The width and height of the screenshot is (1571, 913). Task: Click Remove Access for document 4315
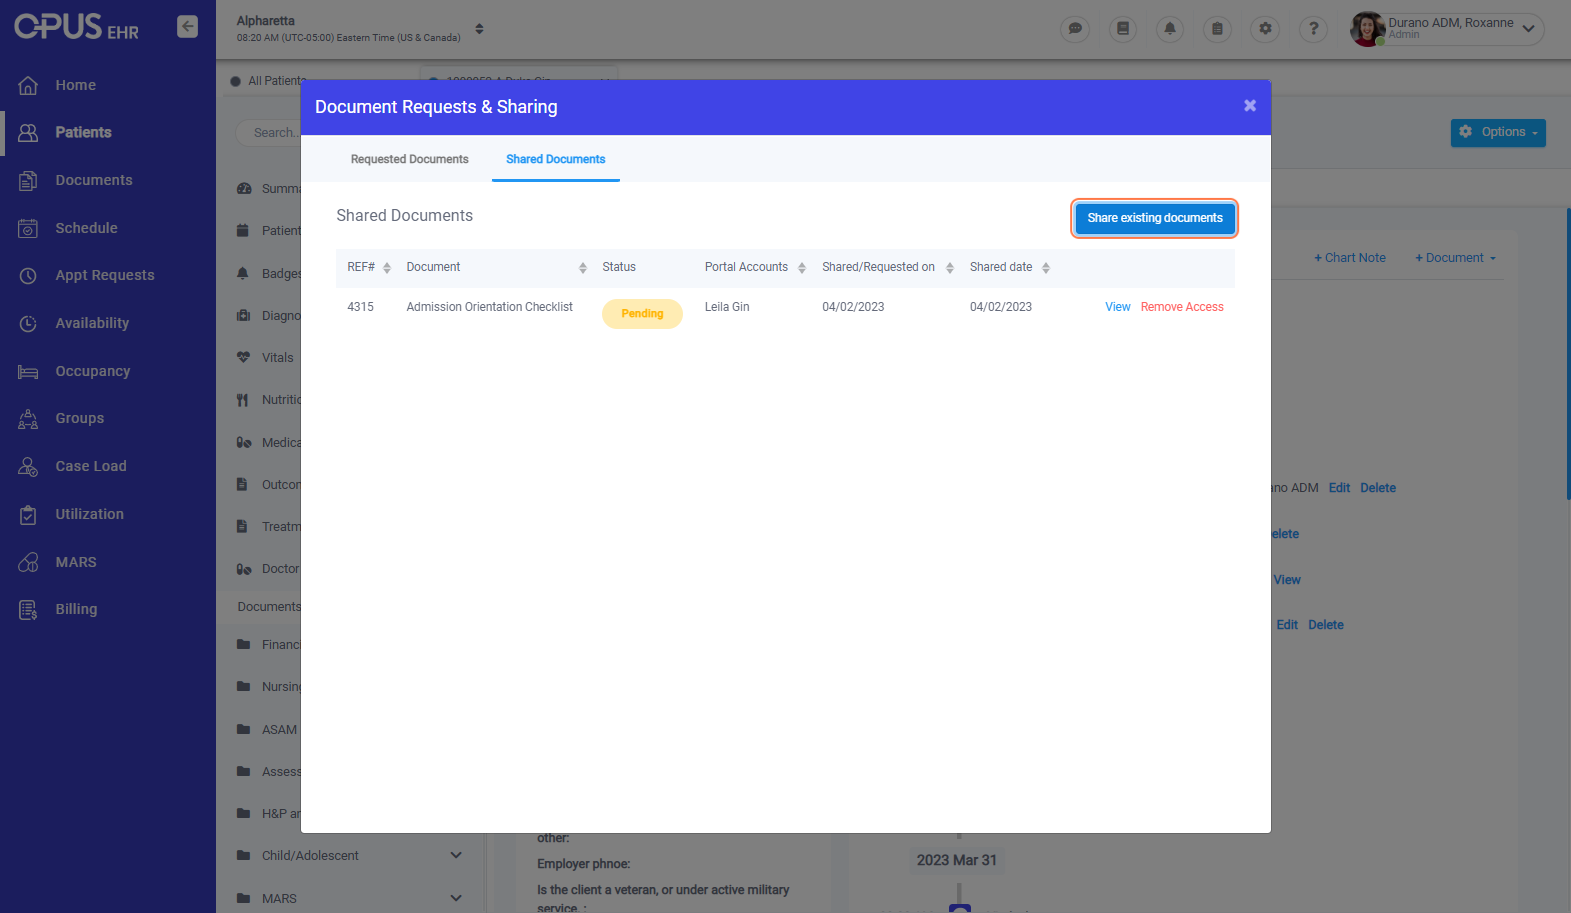click(x=1181, y=307)
